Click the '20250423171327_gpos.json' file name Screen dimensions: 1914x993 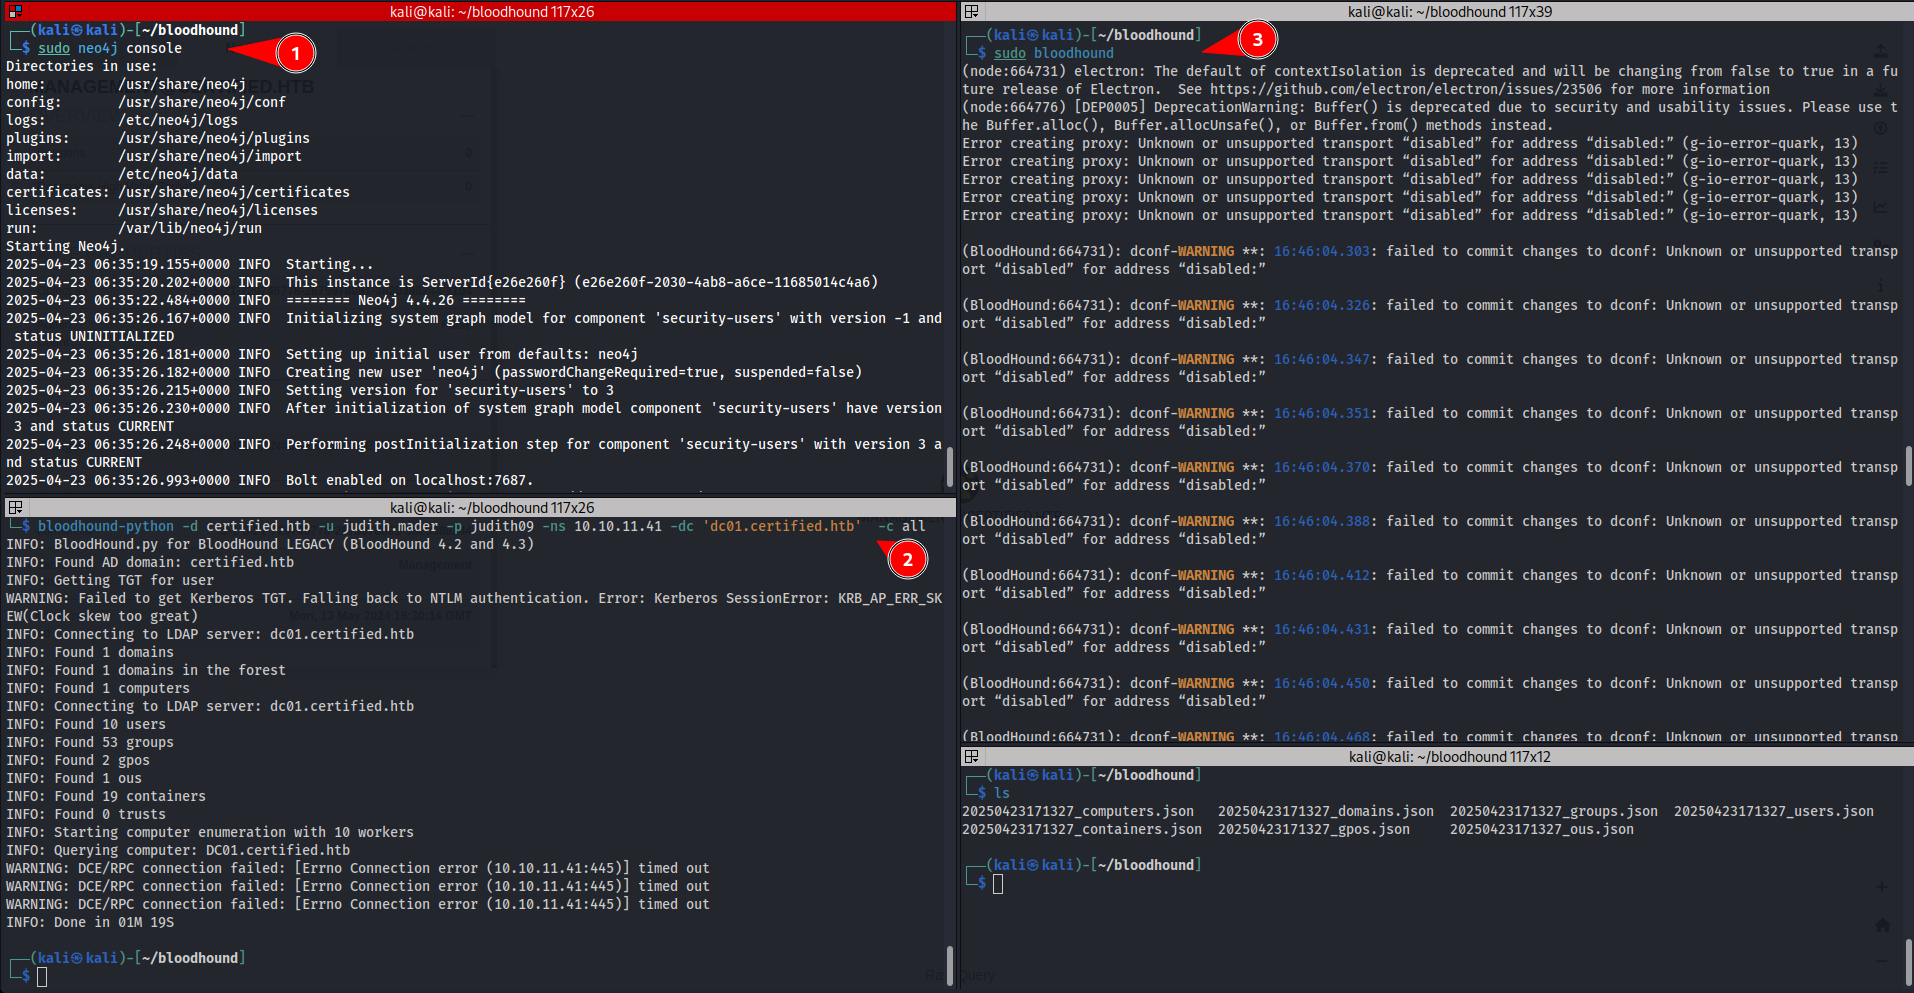tap(1314, 829)
